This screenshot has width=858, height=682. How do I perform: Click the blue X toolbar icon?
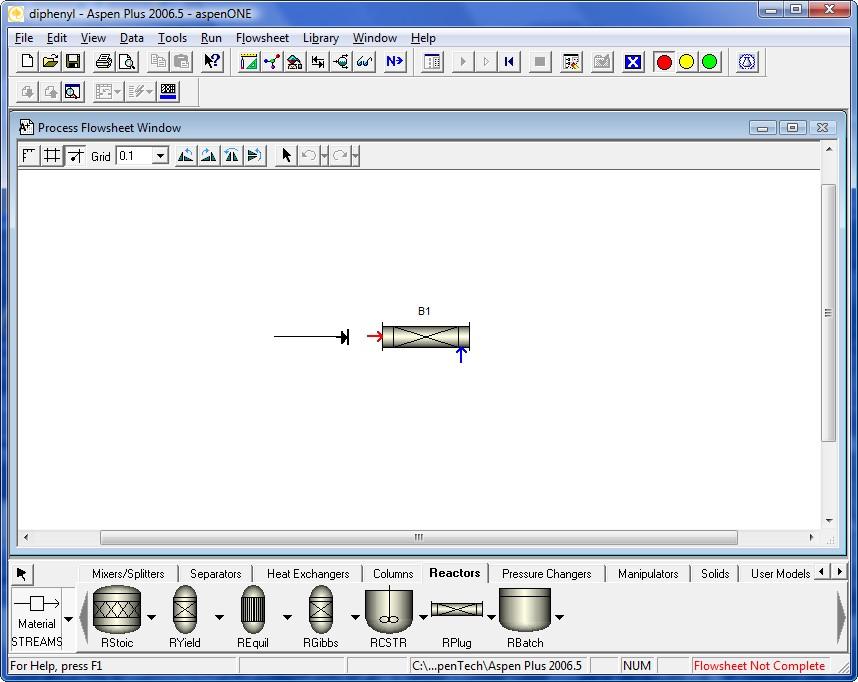click(x=633, y=61)
